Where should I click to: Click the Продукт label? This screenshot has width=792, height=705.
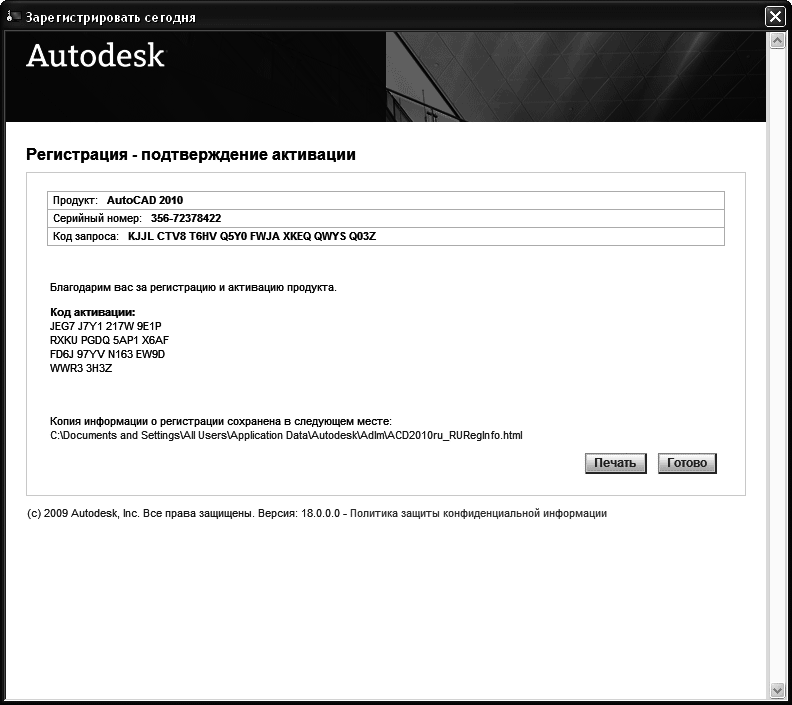(75, 200)
